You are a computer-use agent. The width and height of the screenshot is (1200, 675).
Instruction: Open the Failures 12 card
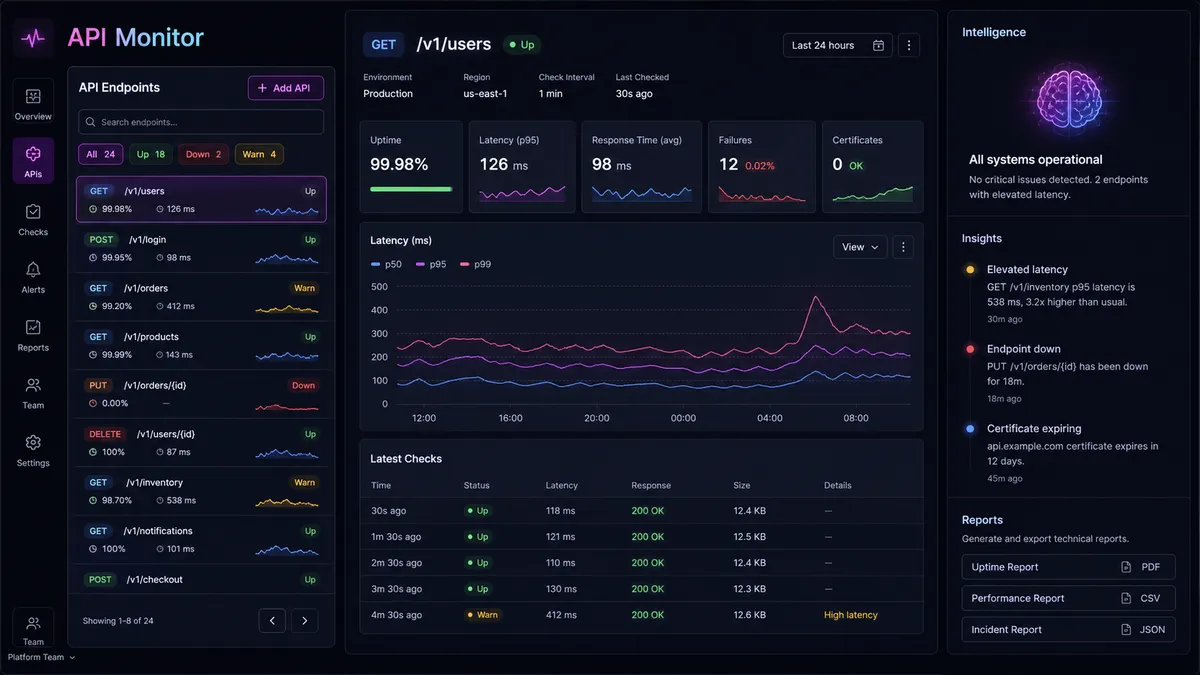(762, 167)
